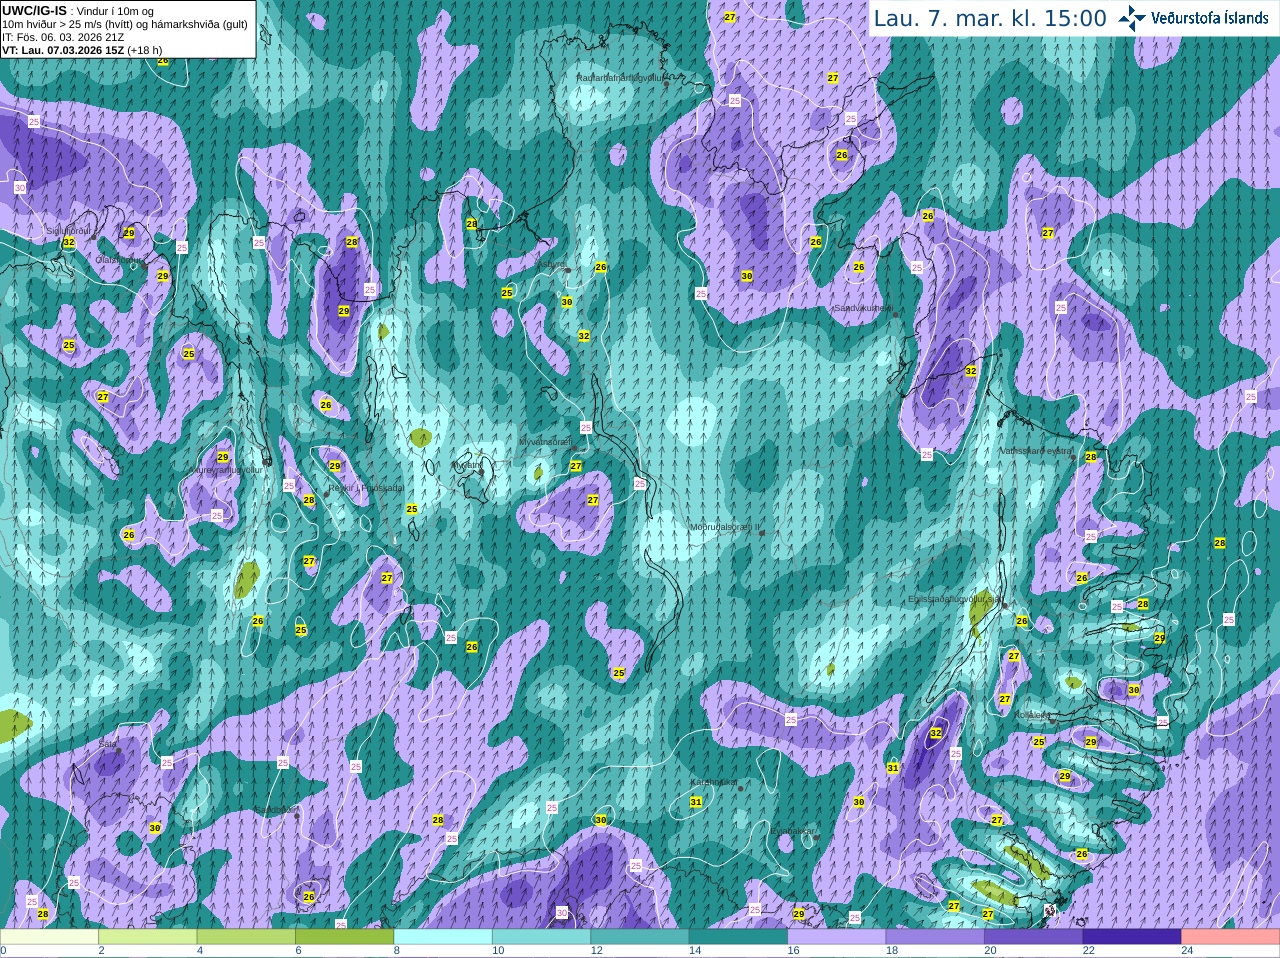Click the Kollaleira station label
This screenshot has height=958, width=1280.
(1031, 714)
